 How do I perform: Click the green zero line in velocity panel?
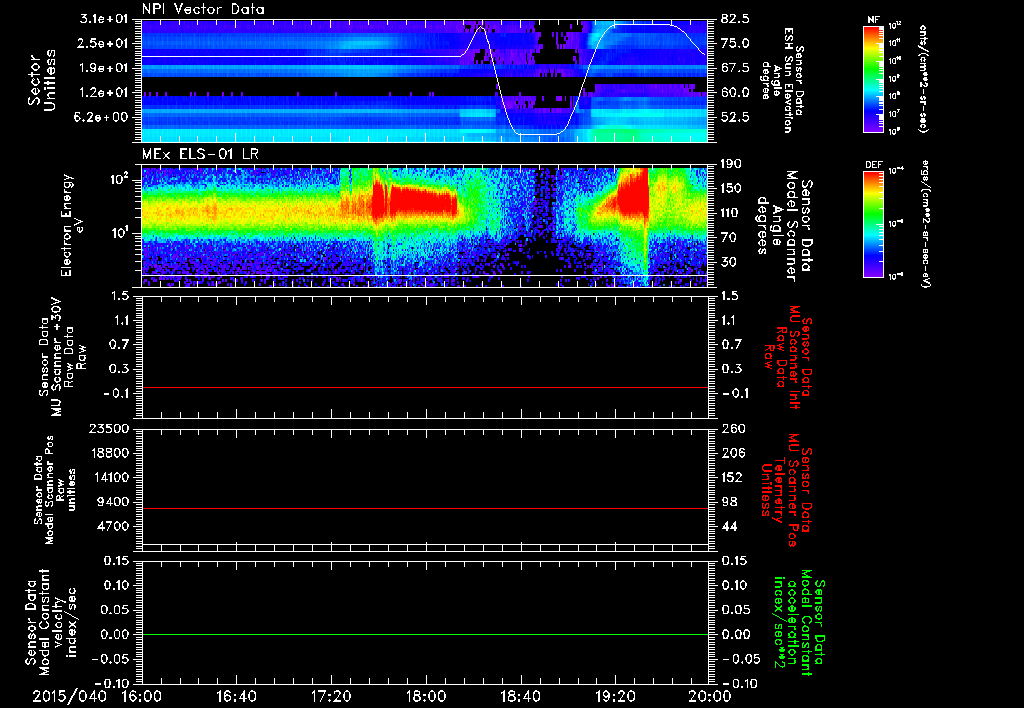(x=425, y=634)
